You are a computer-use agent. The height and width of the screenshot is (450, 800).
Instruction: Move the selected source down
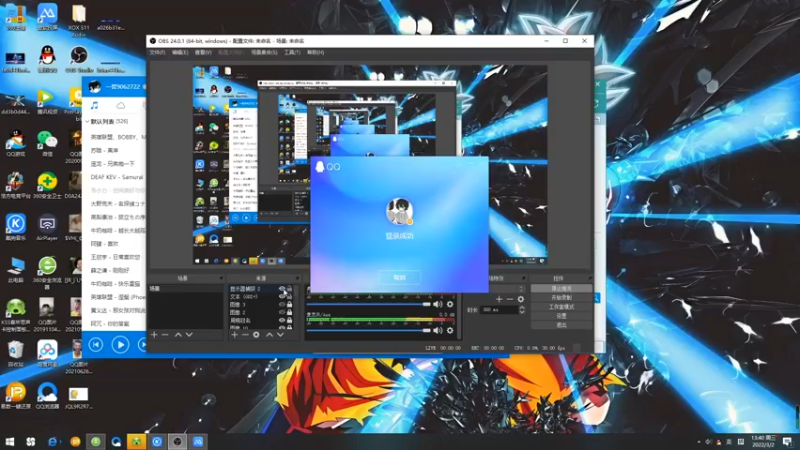click(280, 335)
